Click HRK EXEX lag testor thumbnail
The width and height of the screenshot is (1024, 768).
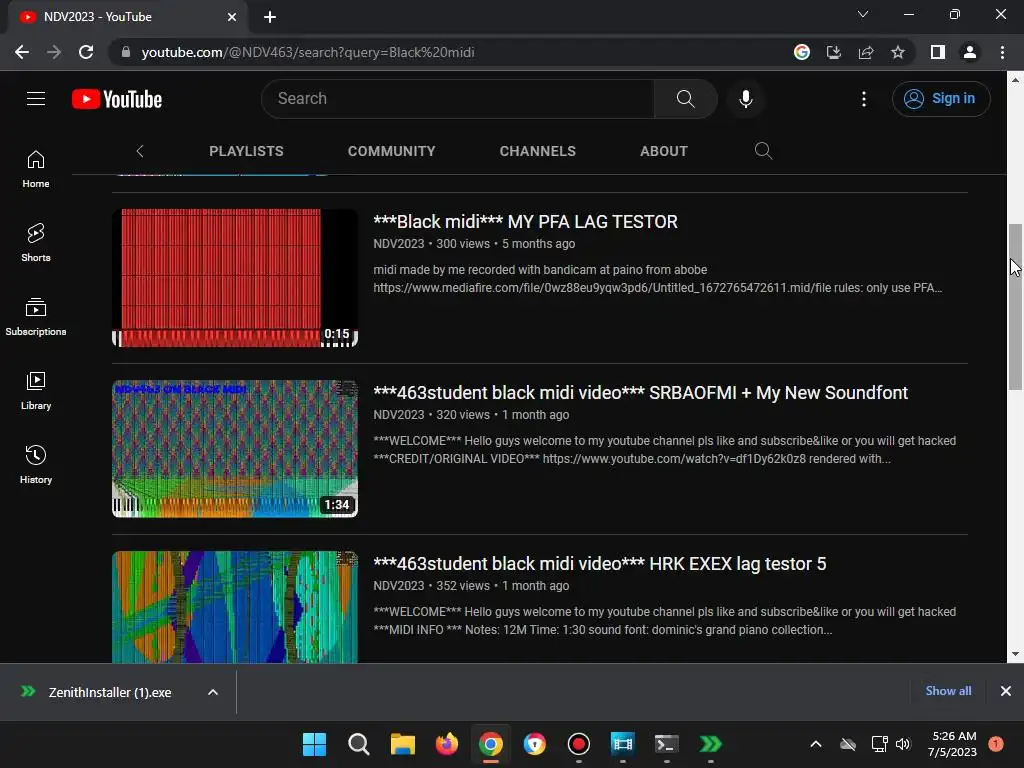235,607
